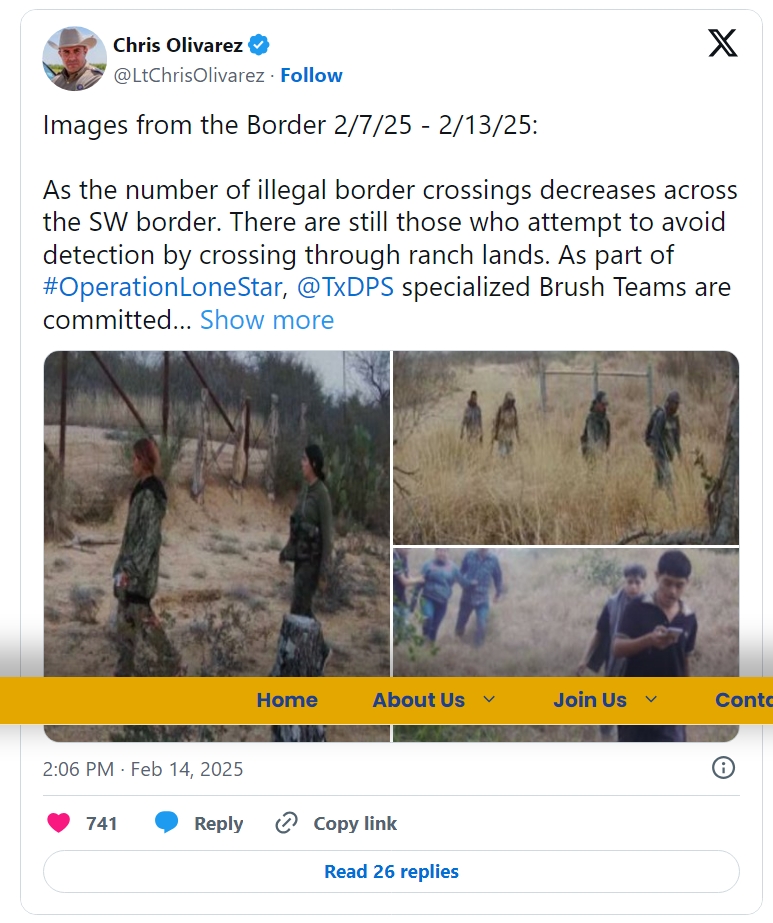Open the Join Us menu item
This screenshot has height=923, width=773.
coord(590,700)
